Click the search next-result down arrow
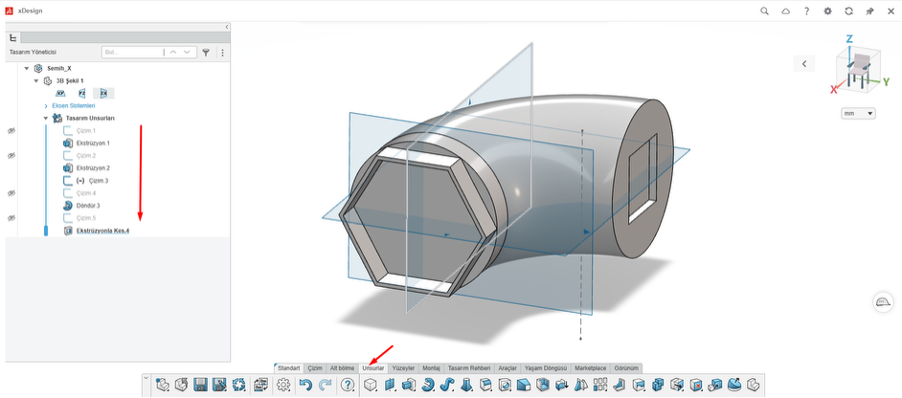Screen dimensions: 902x398 pyautogui.click(x=186, y=52)
